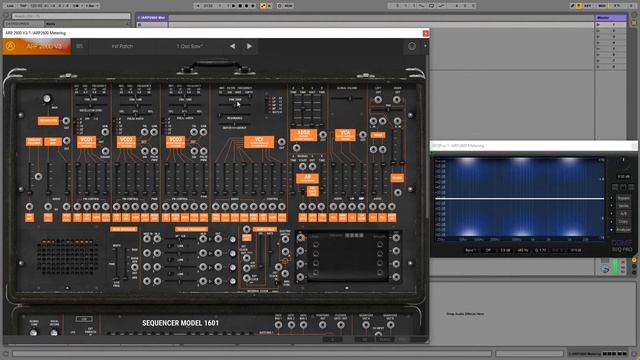The height and width of the screenshot is (360, 640).
Task: Click the Ableton transport Stop button
Action: pos(240,6)
